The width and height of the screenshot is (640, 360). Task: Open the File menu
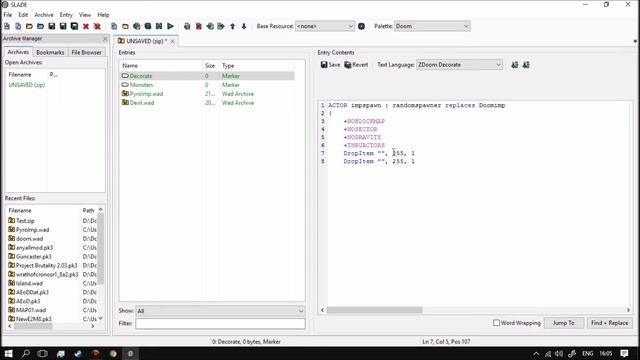[8, 15]
